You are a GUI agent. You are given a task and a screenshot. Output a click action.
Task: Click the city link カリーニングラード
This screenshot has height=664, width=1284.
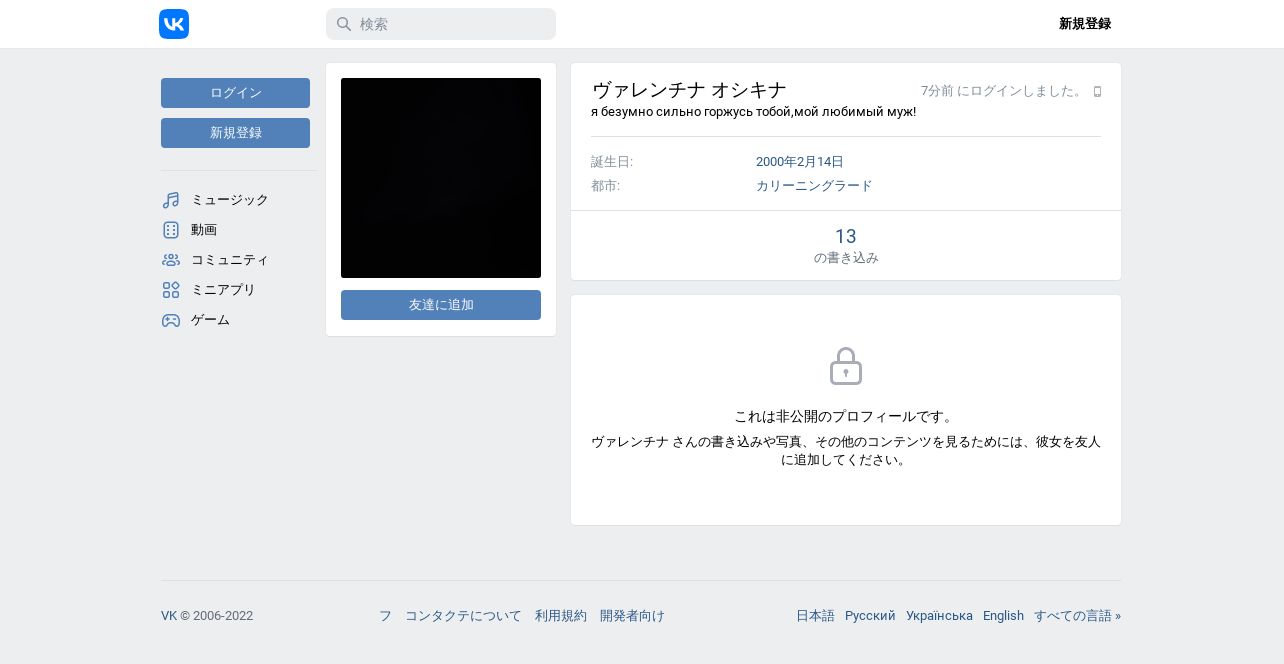tap(814, 186)
